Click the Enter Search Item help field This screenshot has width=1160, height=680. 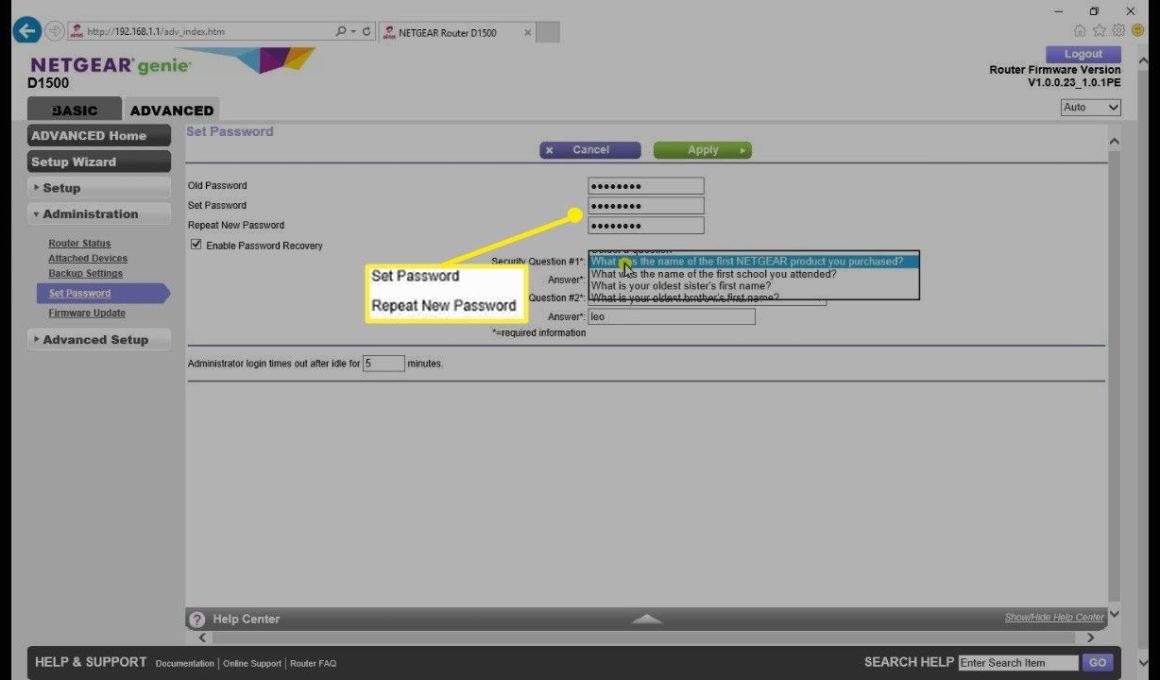tap(1019, 663)
